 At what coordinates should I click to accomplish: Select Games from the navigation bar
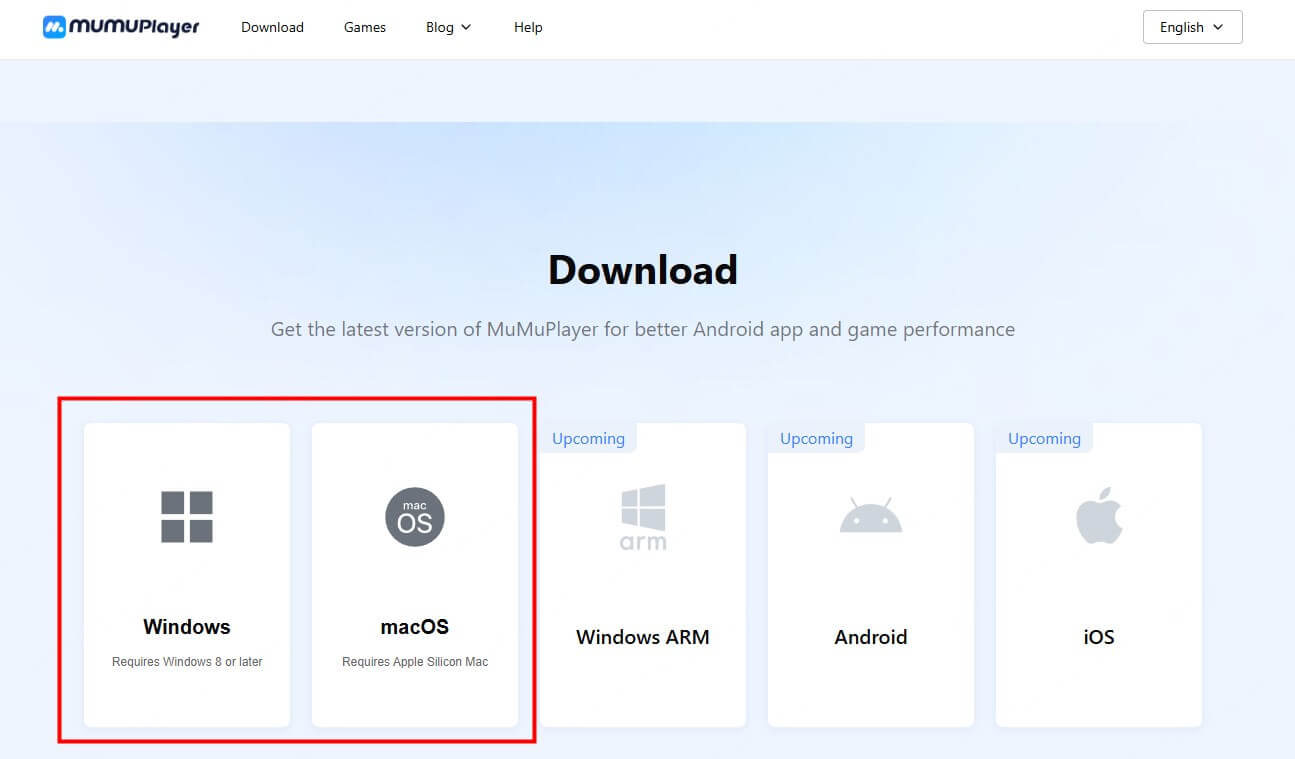[364, 27]
